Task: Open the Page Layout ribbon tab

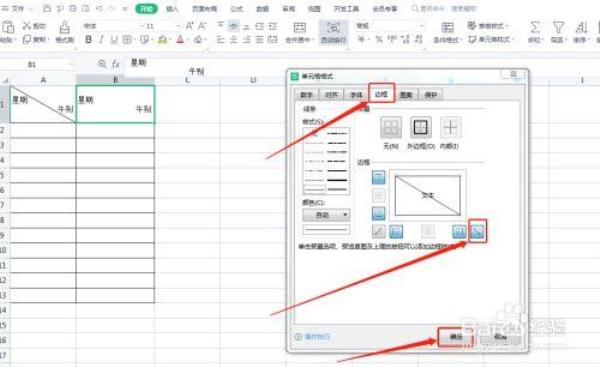Action: click(204, 8)
